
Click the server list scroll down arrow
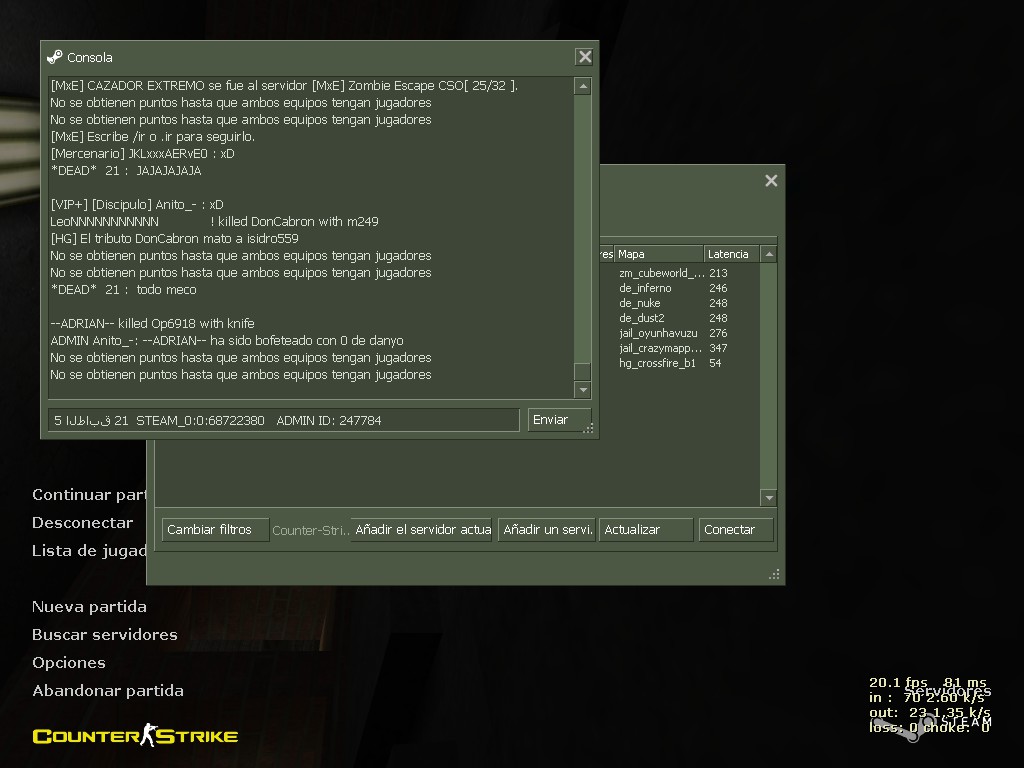(769, 498)
